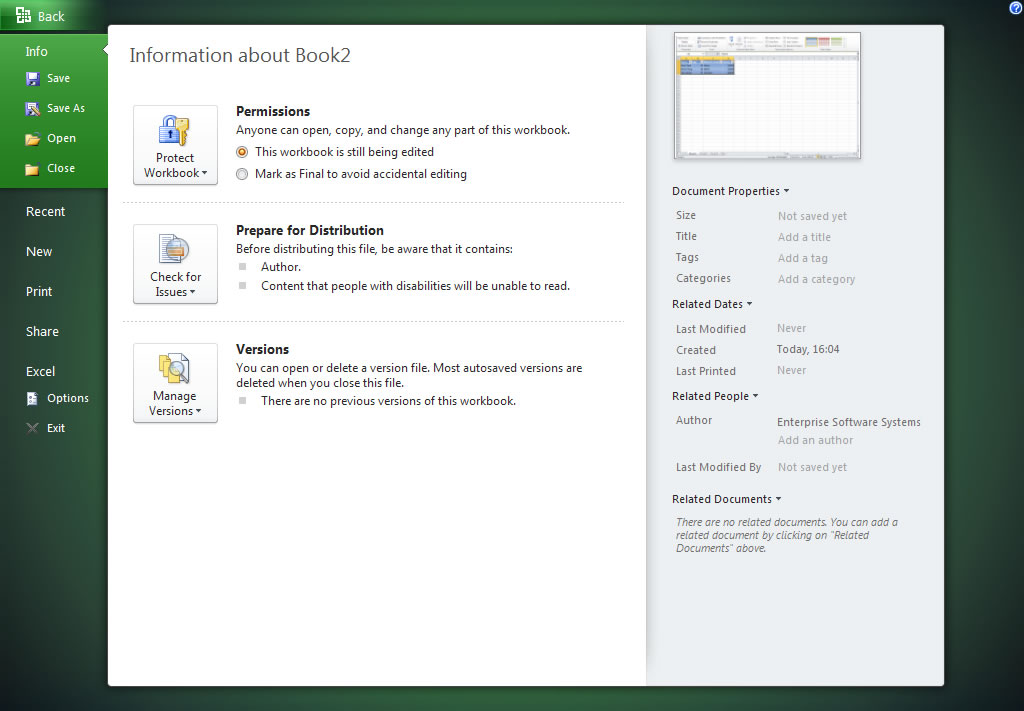Click the Open menu label

click(61, 138)
